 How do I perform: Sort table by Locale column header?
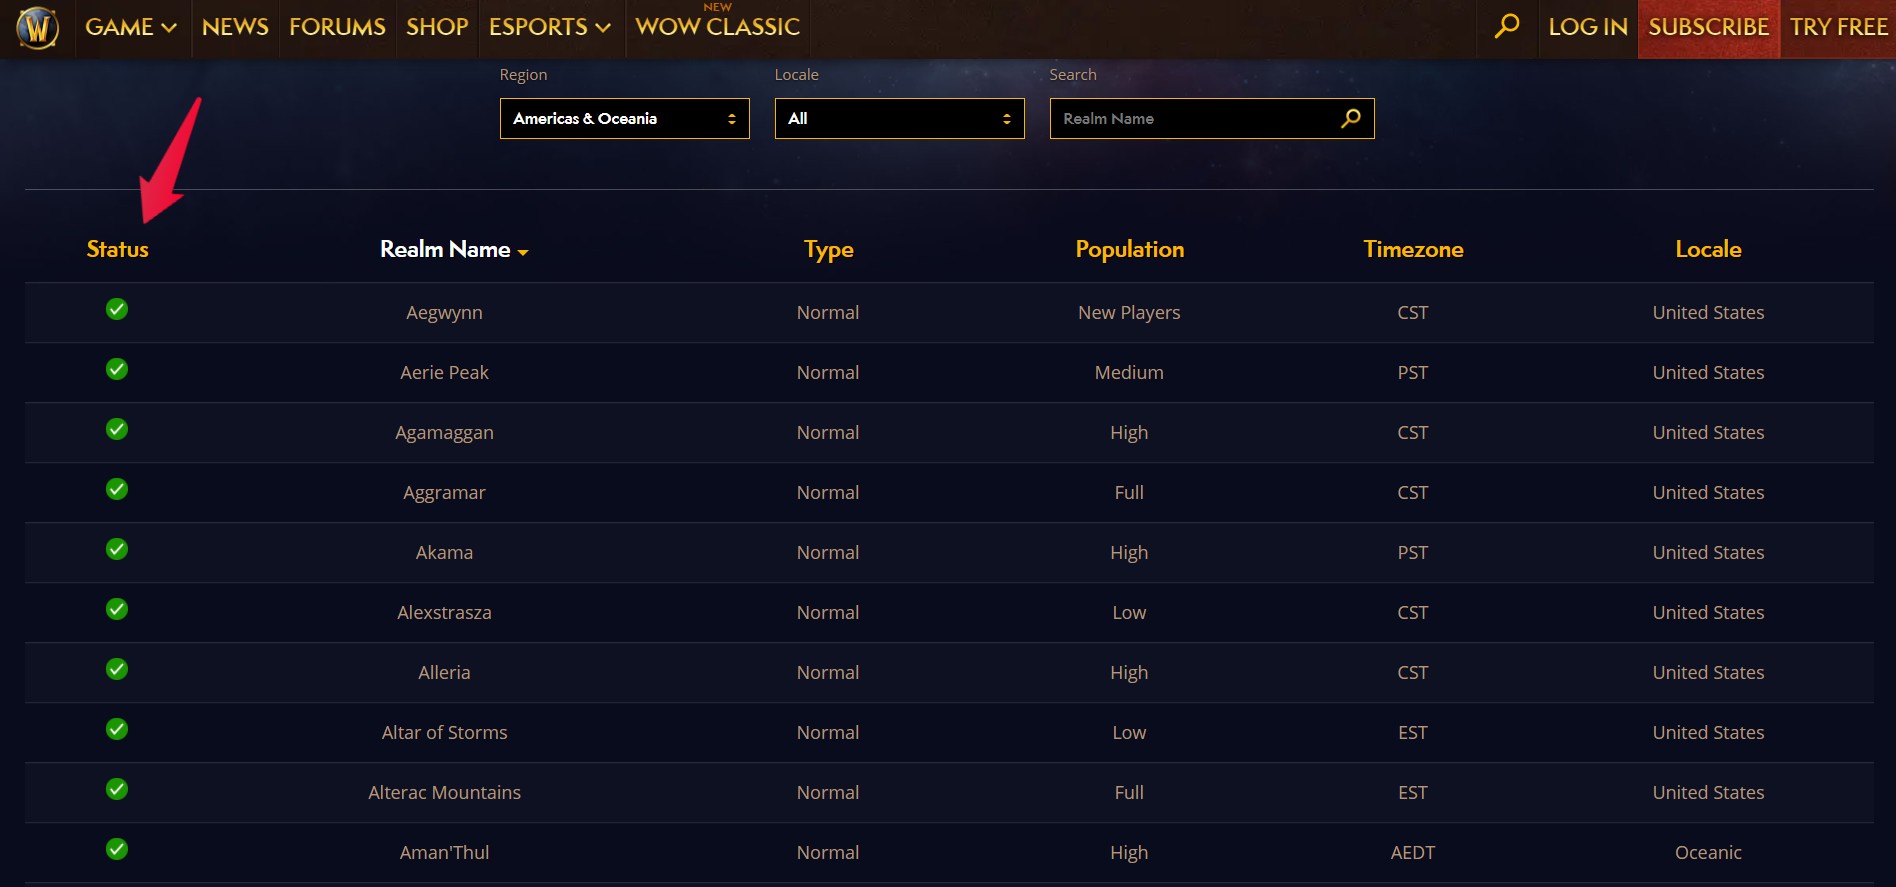click(x=1708, y=249)
